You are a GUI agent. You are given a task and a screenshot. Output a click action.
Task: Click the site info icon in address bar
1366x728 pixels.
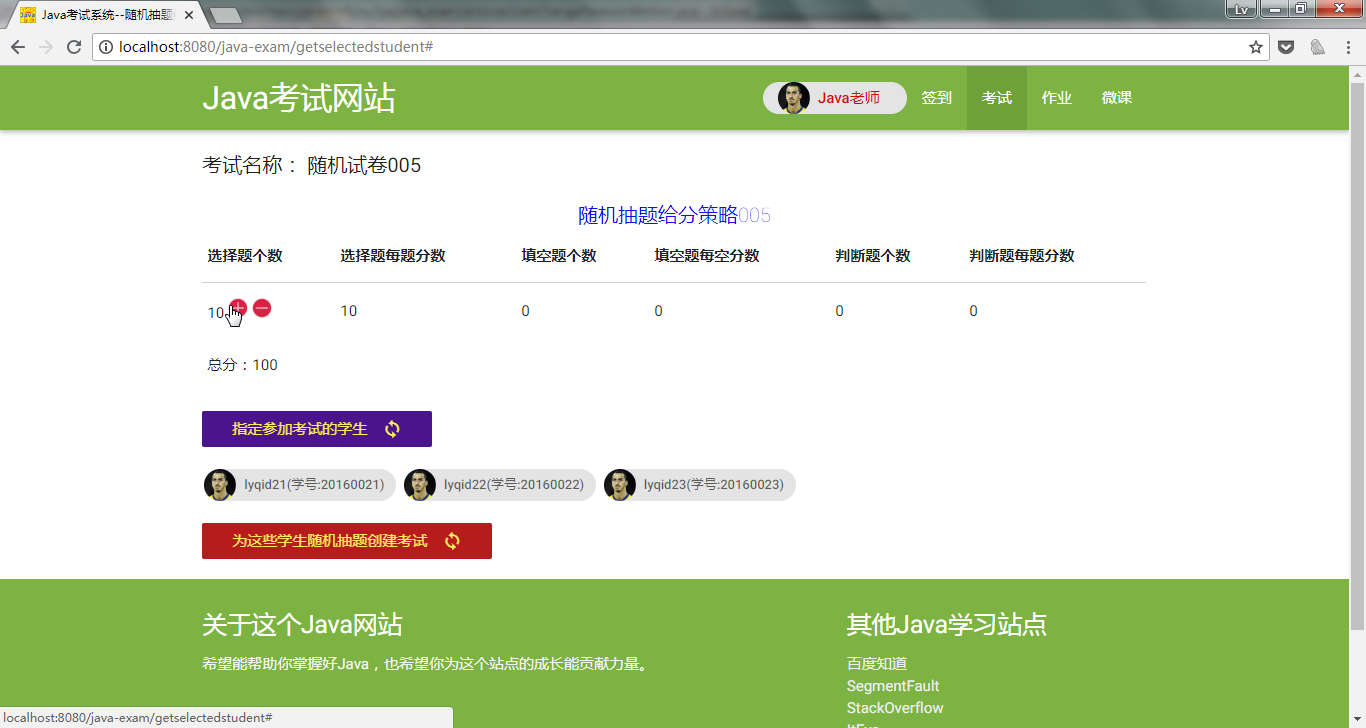[x=106, y=47]
